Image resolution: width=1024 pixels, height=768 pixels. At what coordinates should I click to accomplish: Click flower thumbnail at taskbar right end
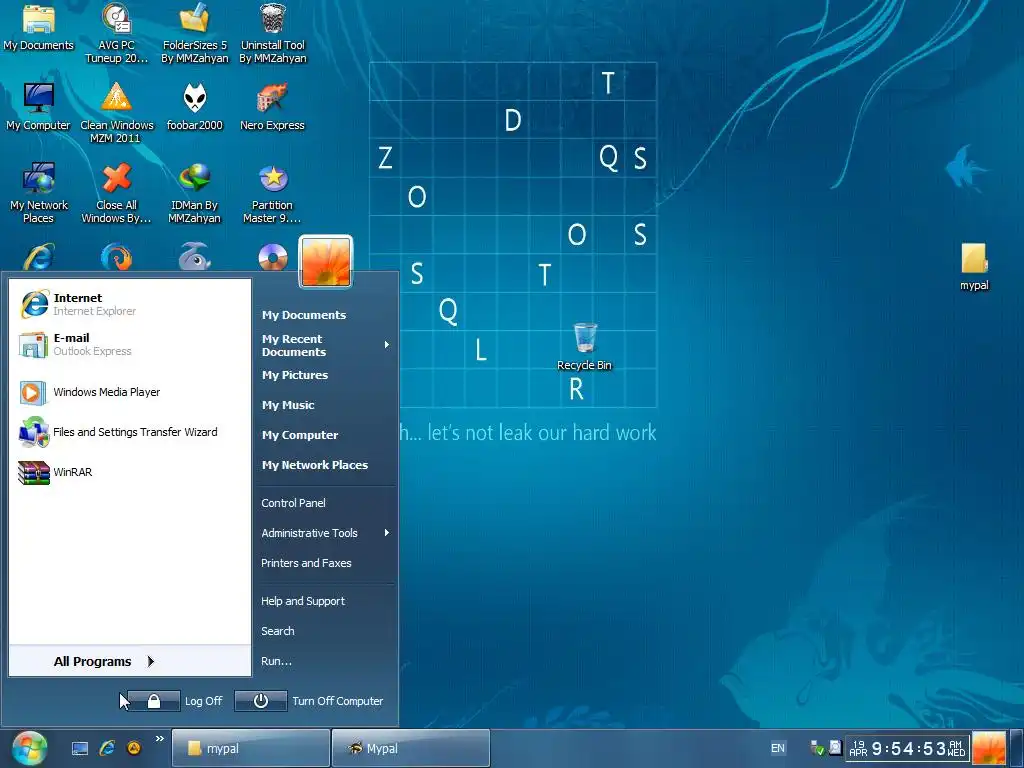click(989, 748)
